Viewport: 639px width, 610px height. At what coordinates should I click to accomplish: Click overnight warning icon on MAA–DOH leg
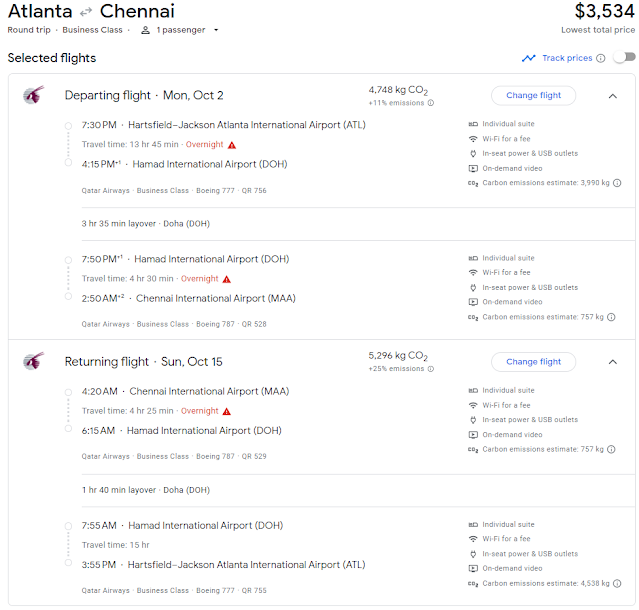[x=227, y=412]
